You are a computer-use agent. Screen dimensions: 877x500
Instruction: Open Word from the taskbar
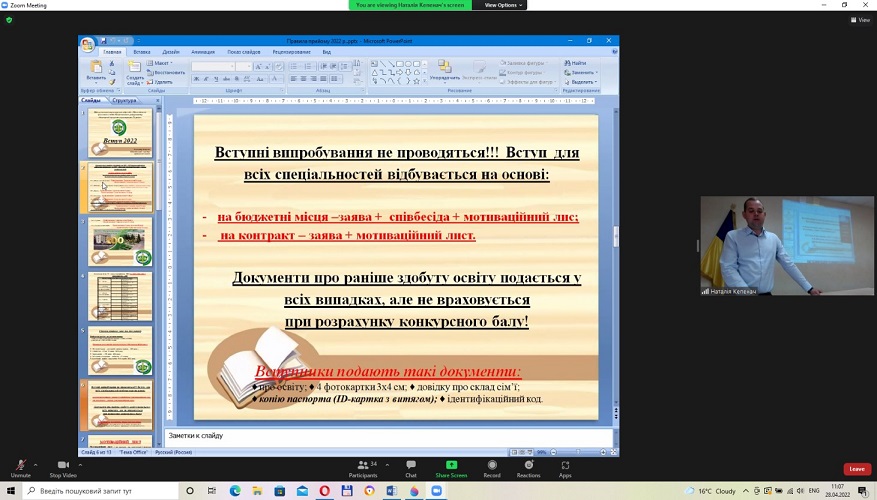392,490
